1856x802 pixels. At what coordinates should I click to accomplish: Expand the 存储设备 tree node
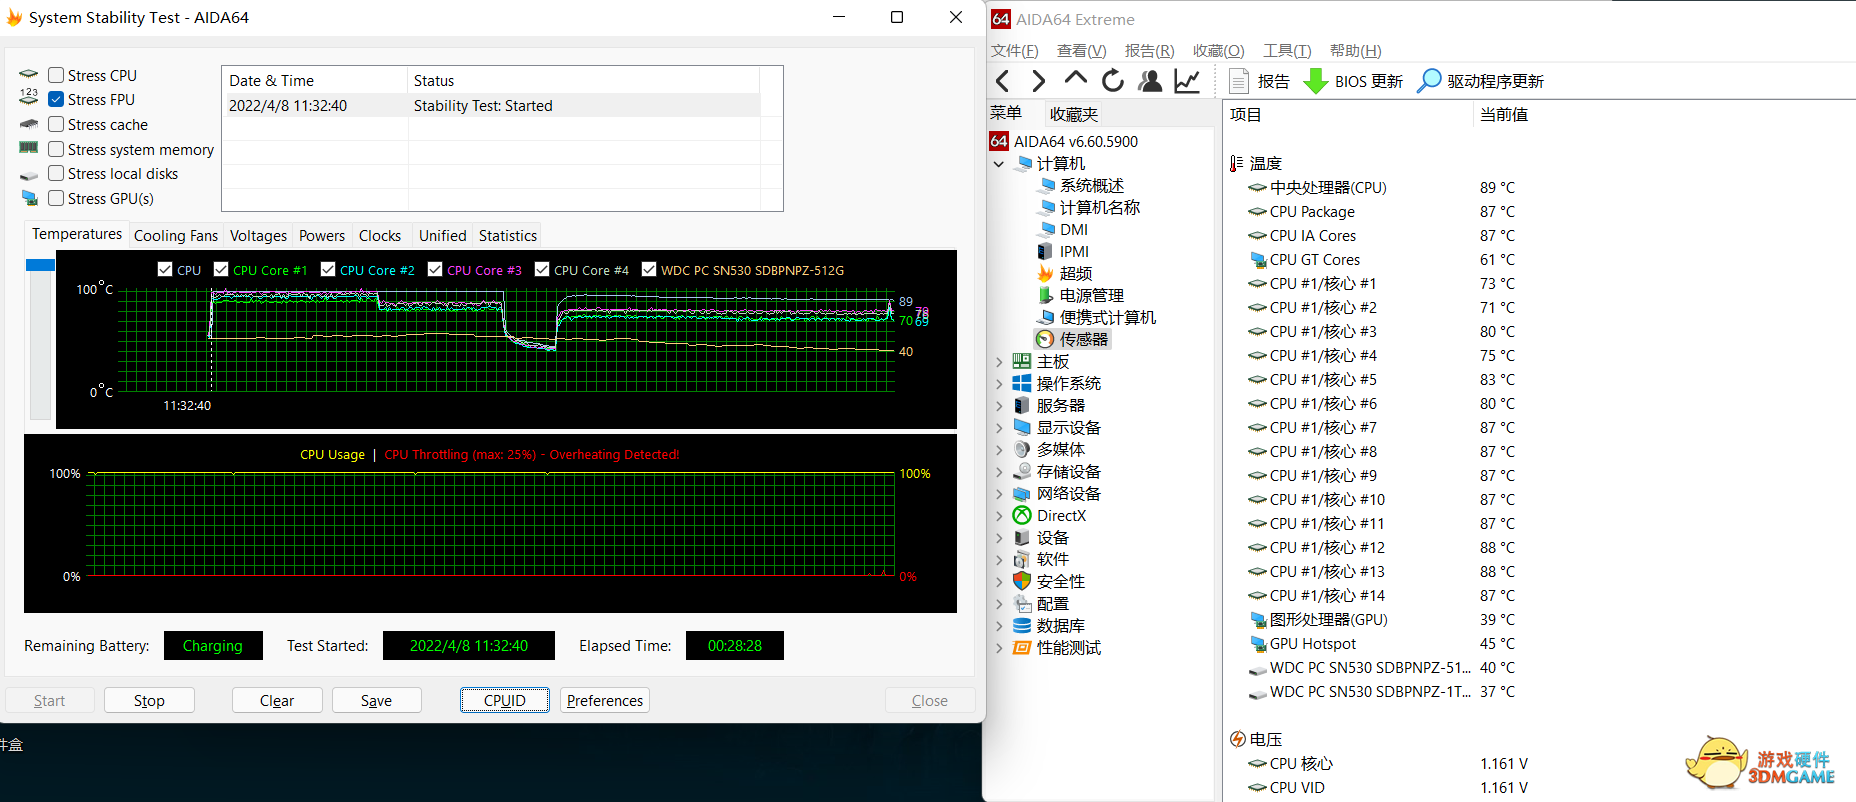click(x=999, y=472)
